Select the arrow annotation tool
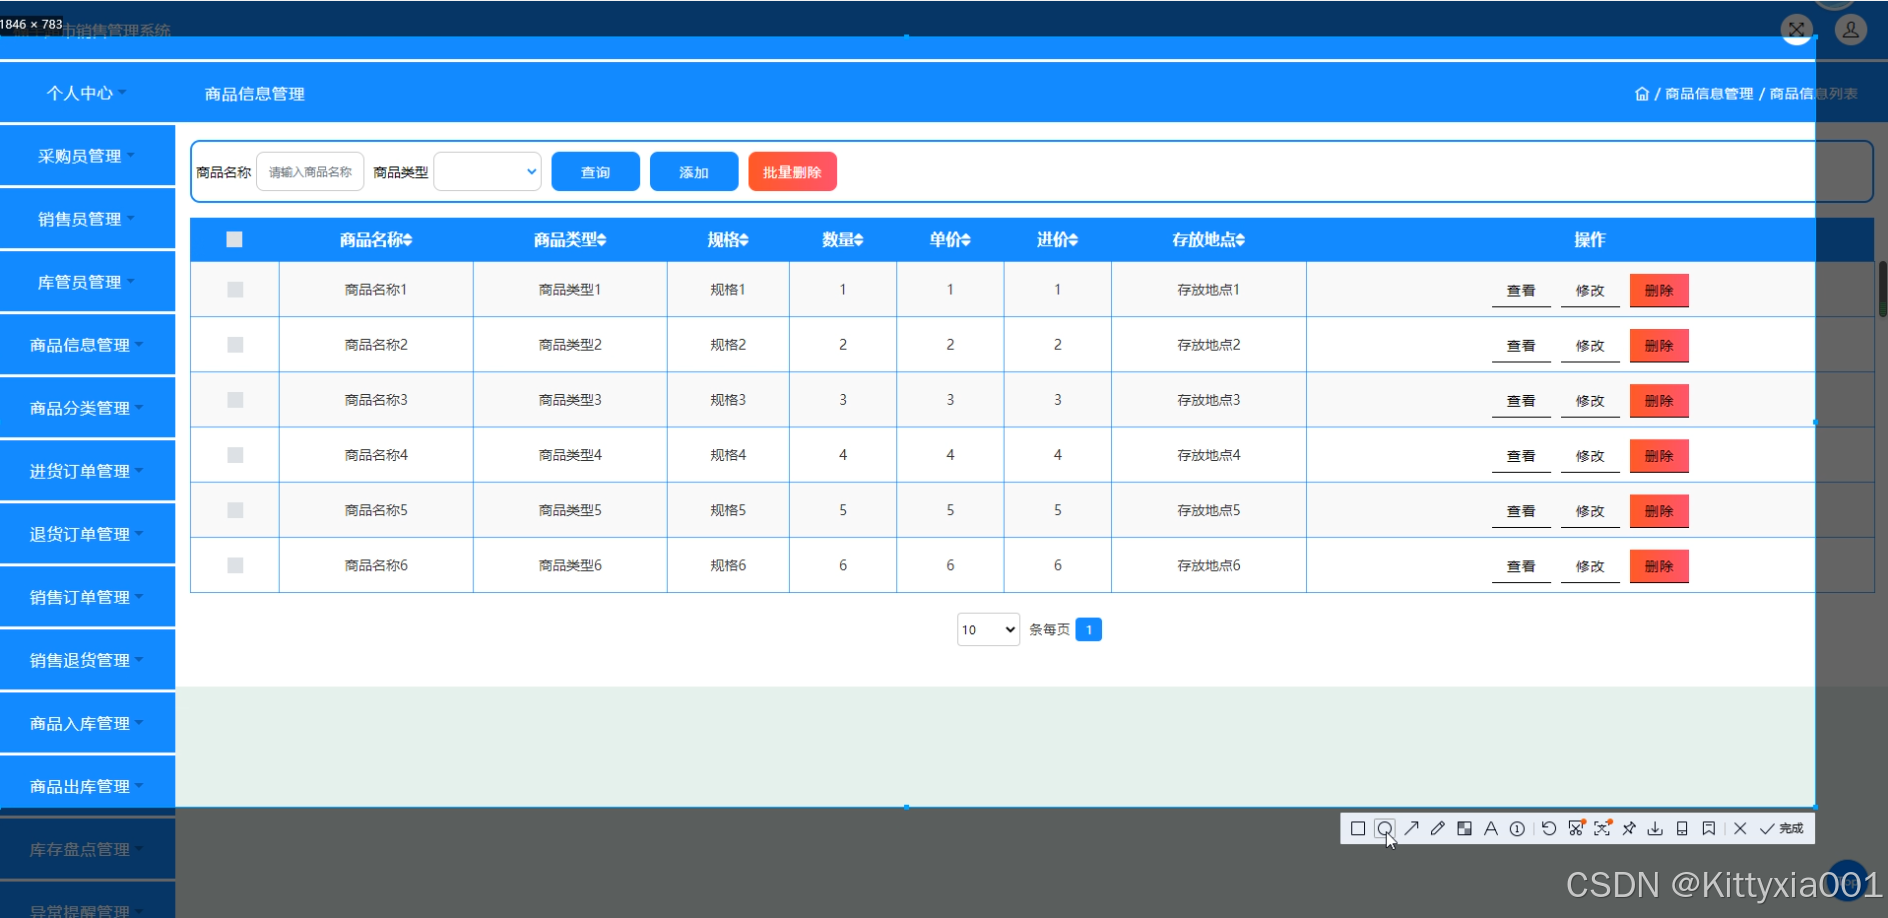Viewport: 1888px width, 918px height. (1411, 828)
